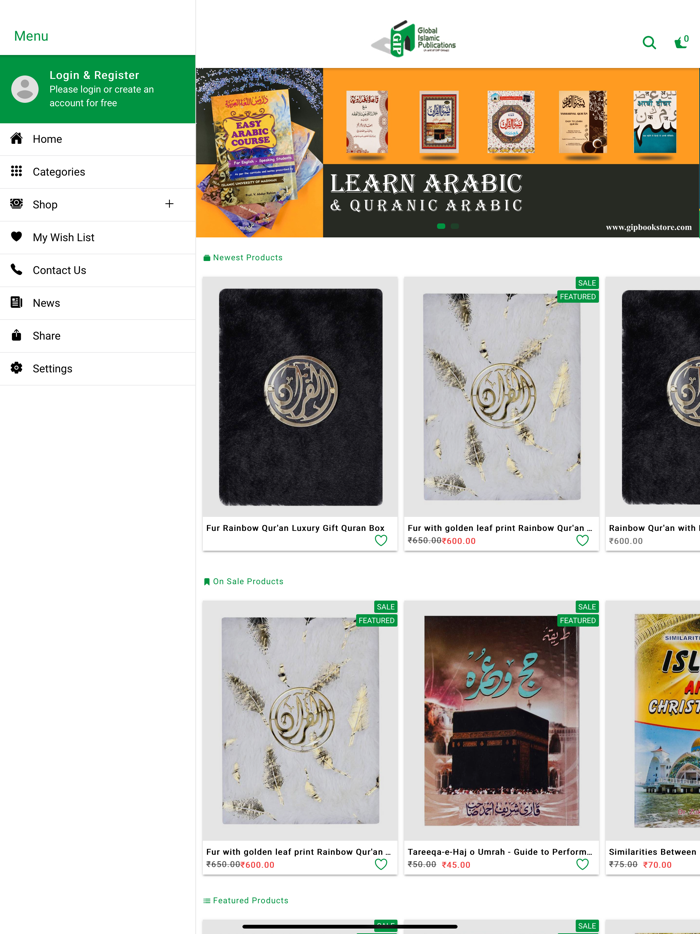Viewport: 700px width, 934px height.
Task: Click ₹45.00 sale price
Action: pyautogui.click(x=456, y=865)
